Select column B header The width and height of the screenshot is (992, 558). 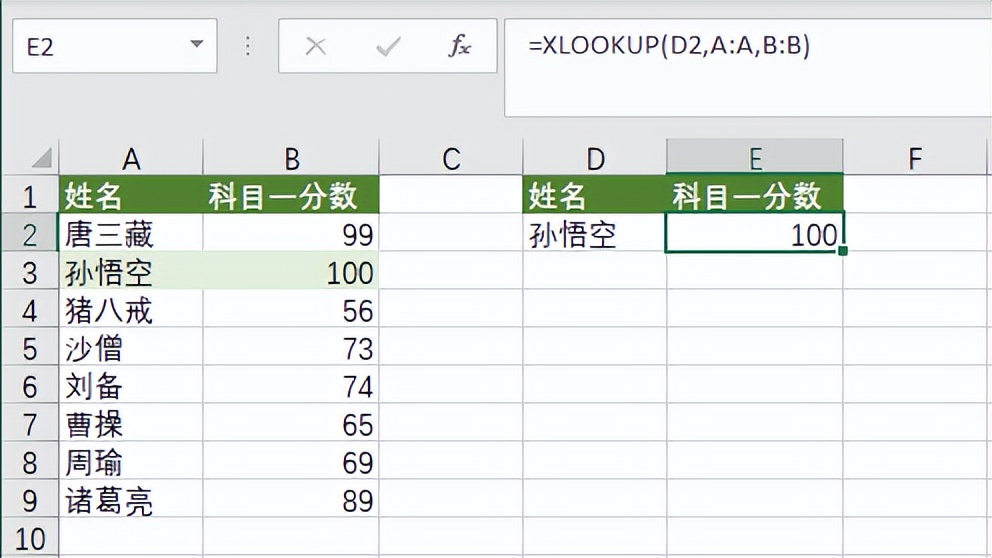[x=291, y=158]
